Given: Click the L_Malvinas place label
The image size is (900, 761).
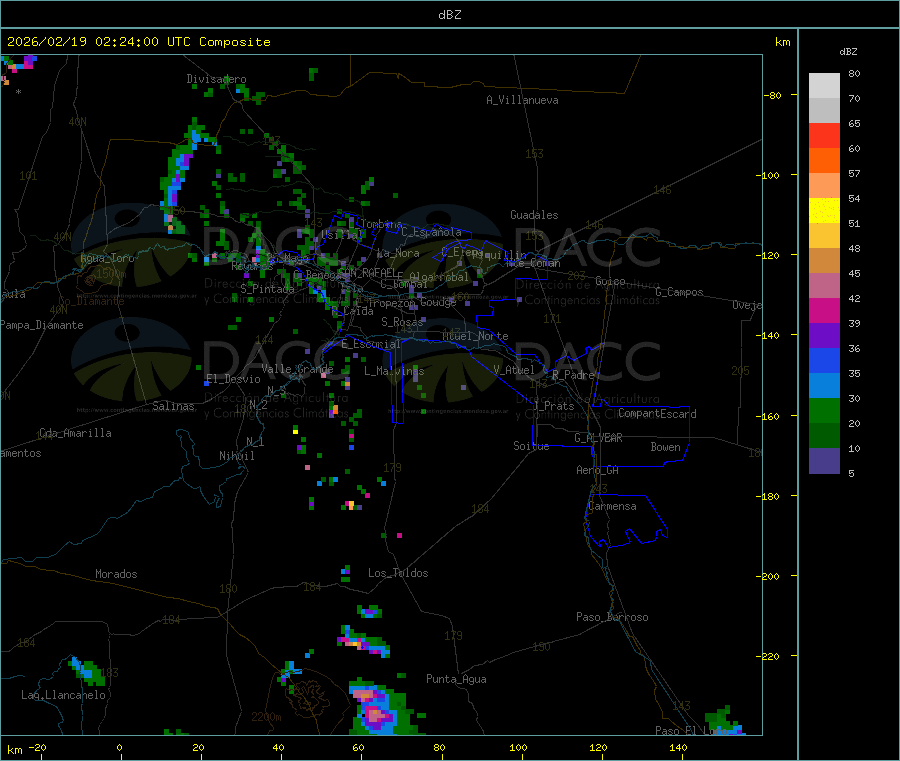Looking at the screenshot, I should pos(394,371).
